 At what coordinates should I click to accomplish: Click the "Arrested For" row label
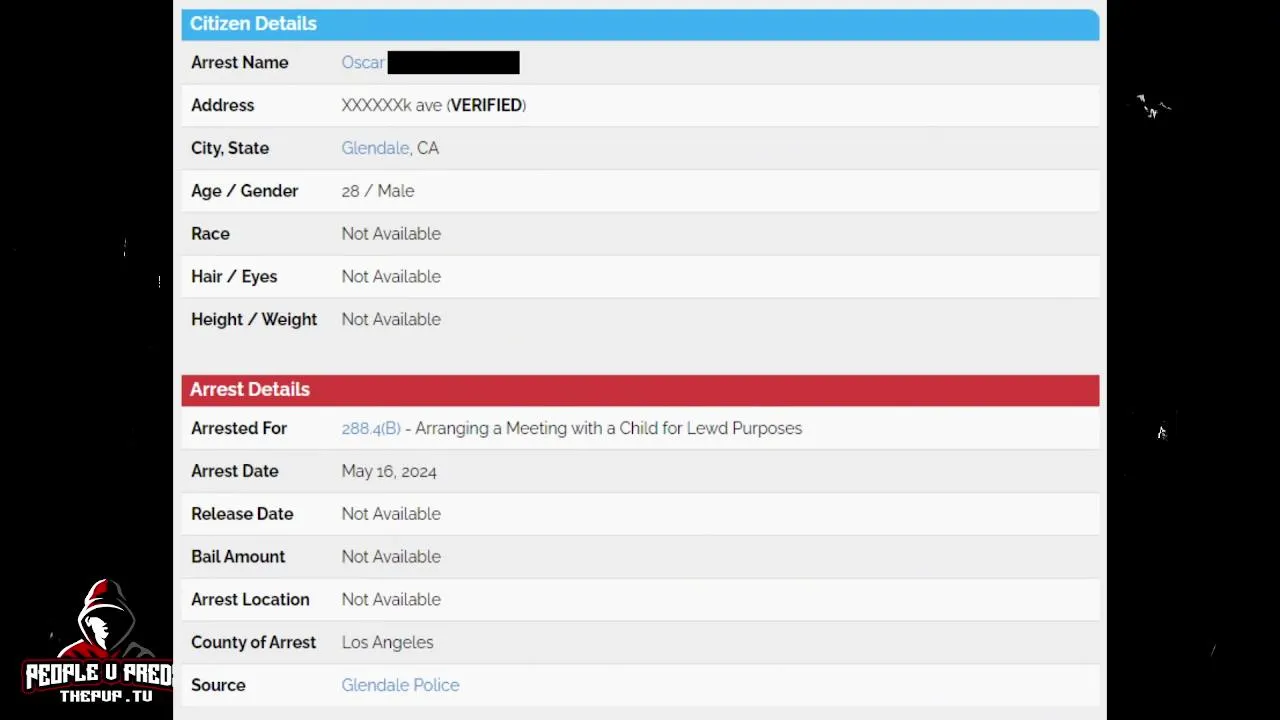tap(239, 428)
